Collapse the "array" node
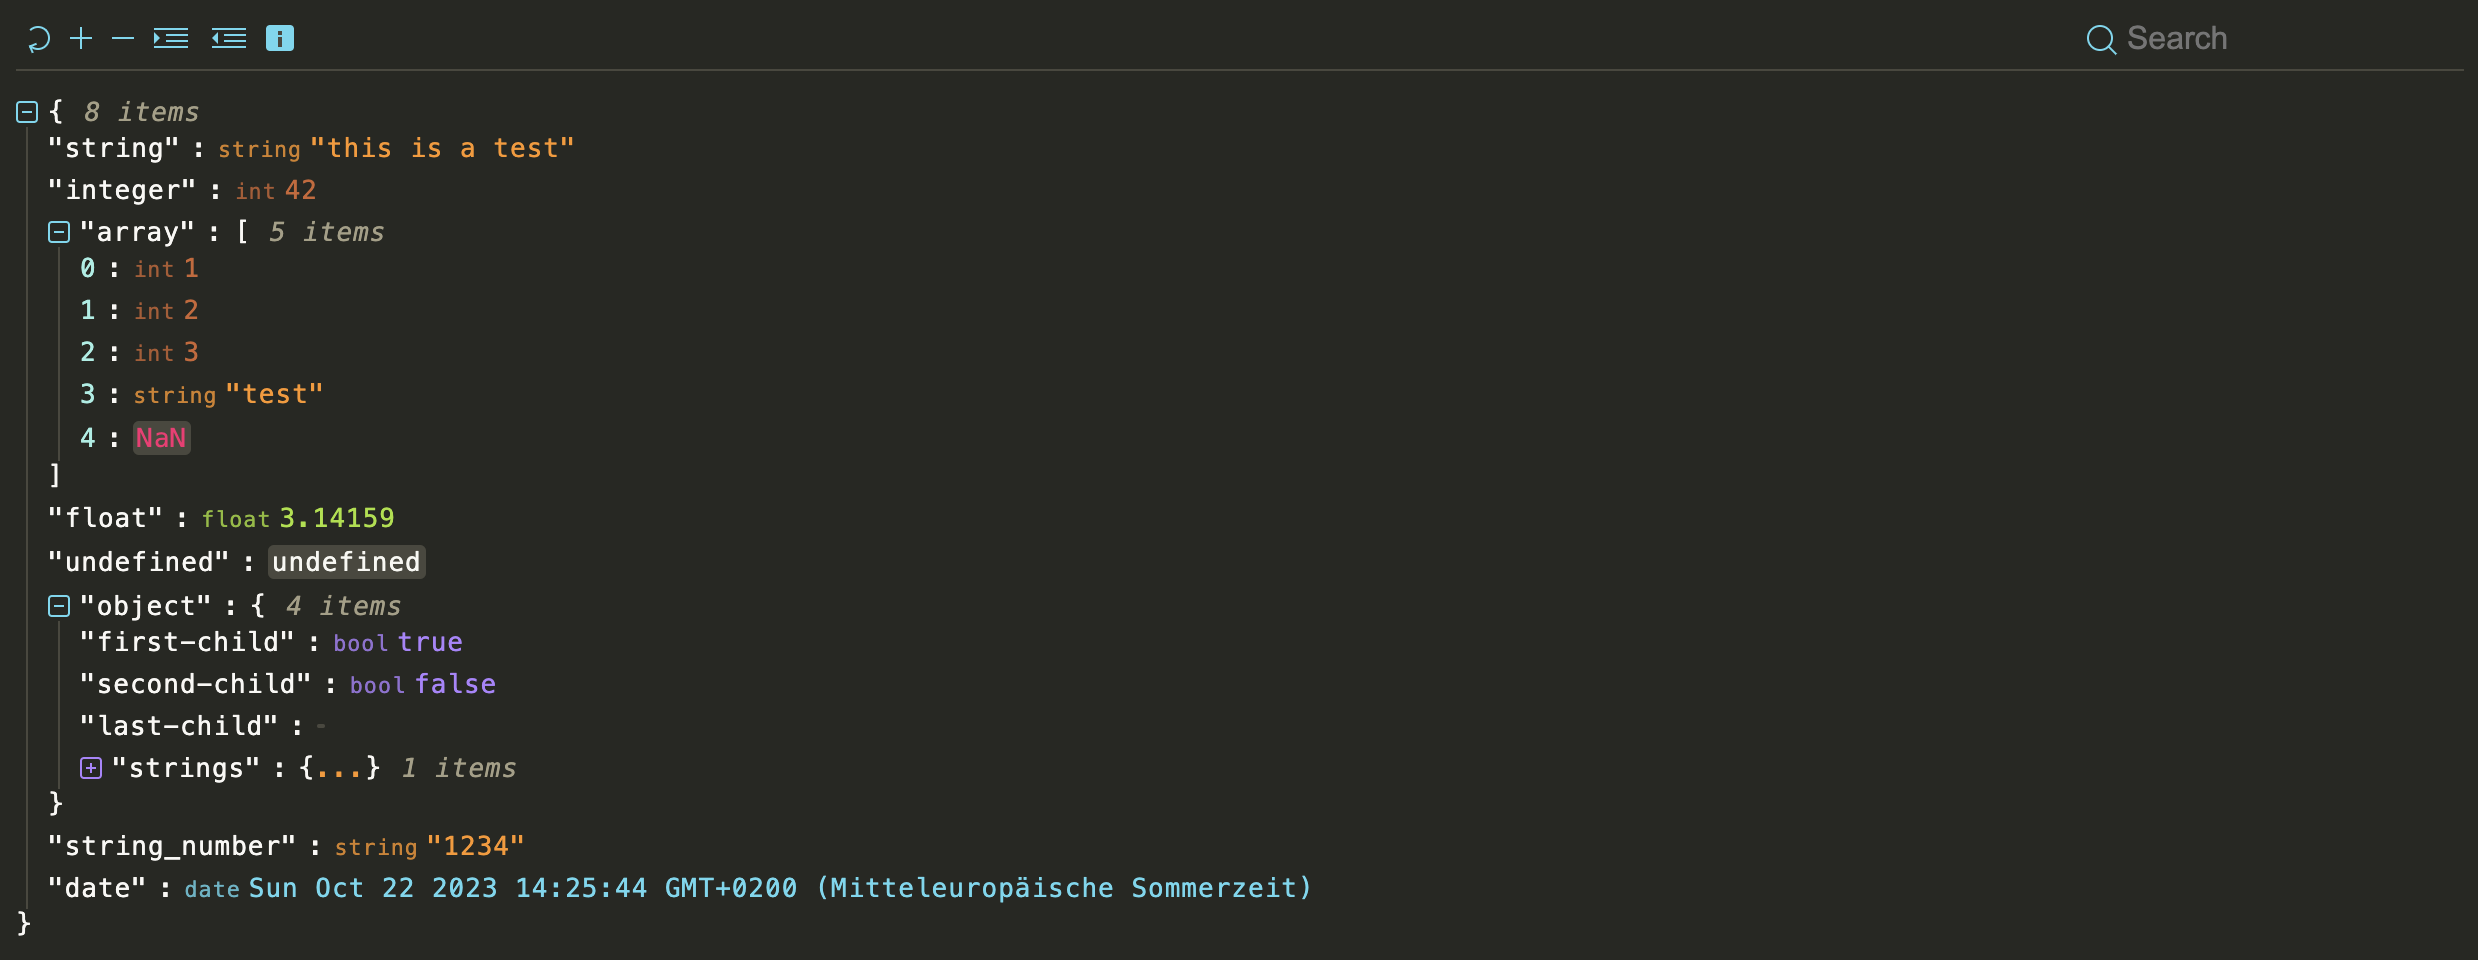Viewport: 2478px width, 960px height. tap(58, 232)
